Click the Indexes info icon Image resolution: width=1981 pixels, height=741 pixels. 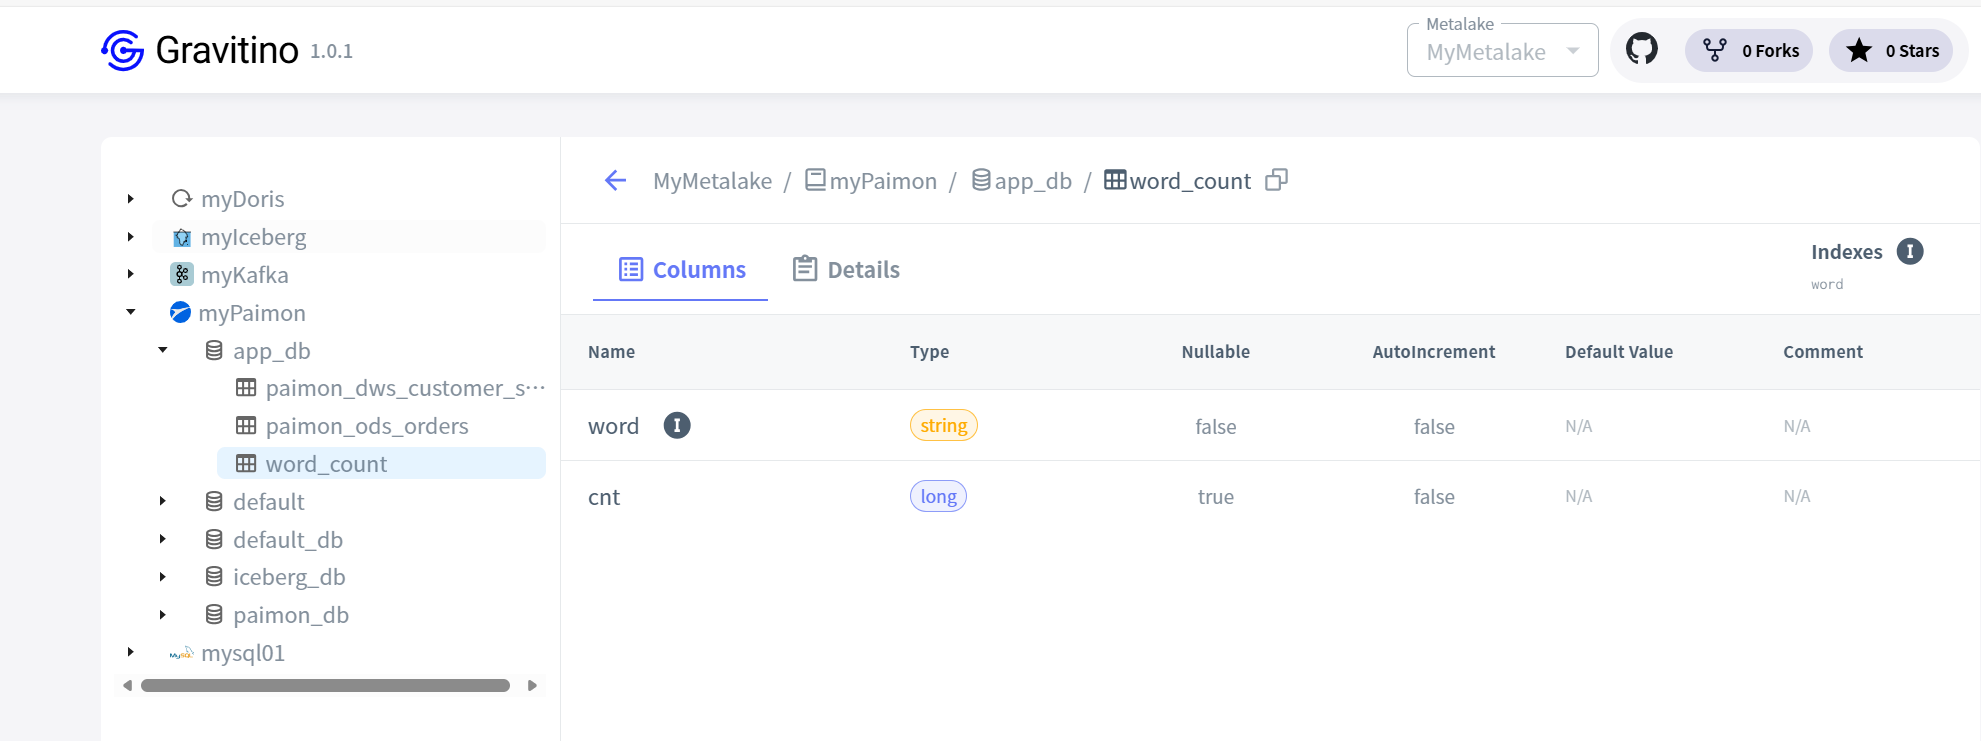pos(1910,251)
